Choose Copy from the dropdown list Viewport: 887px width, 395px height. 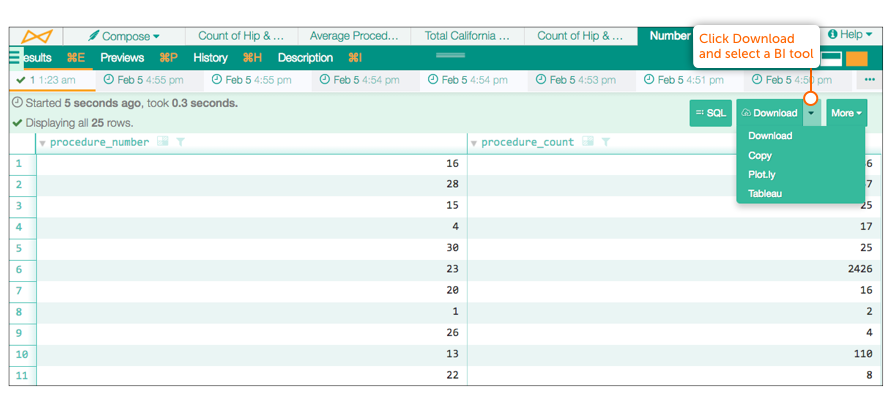760,156
